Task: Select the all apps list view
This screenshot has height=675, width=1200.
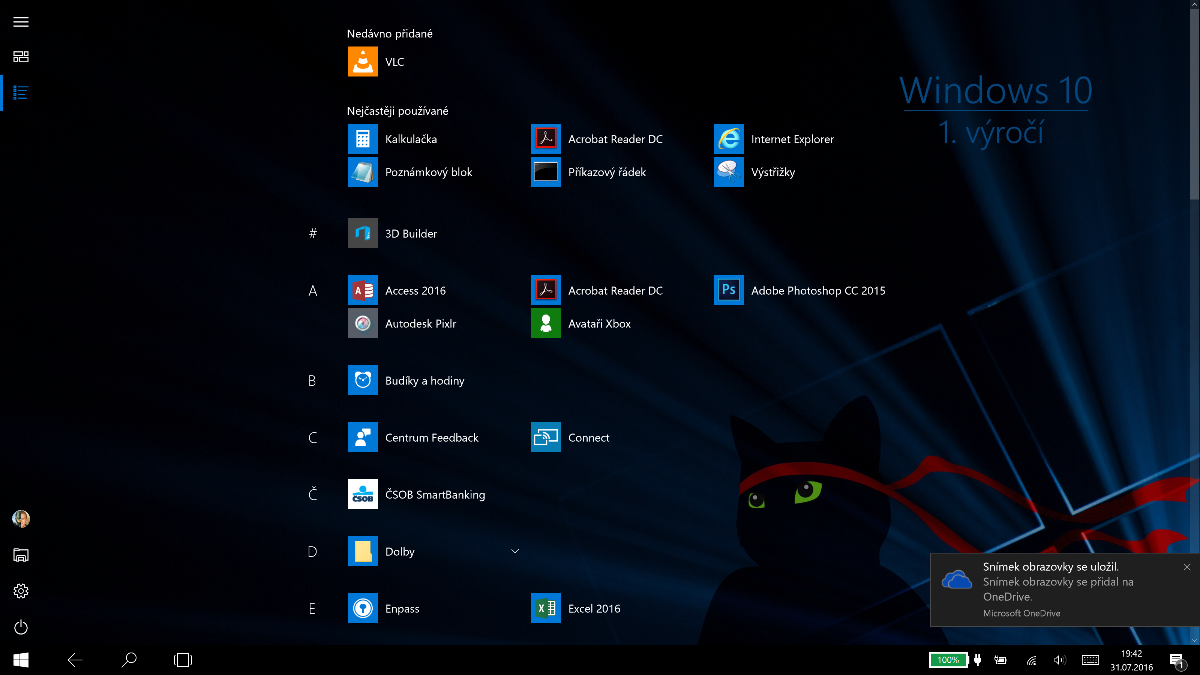Action: coord(21,93)
